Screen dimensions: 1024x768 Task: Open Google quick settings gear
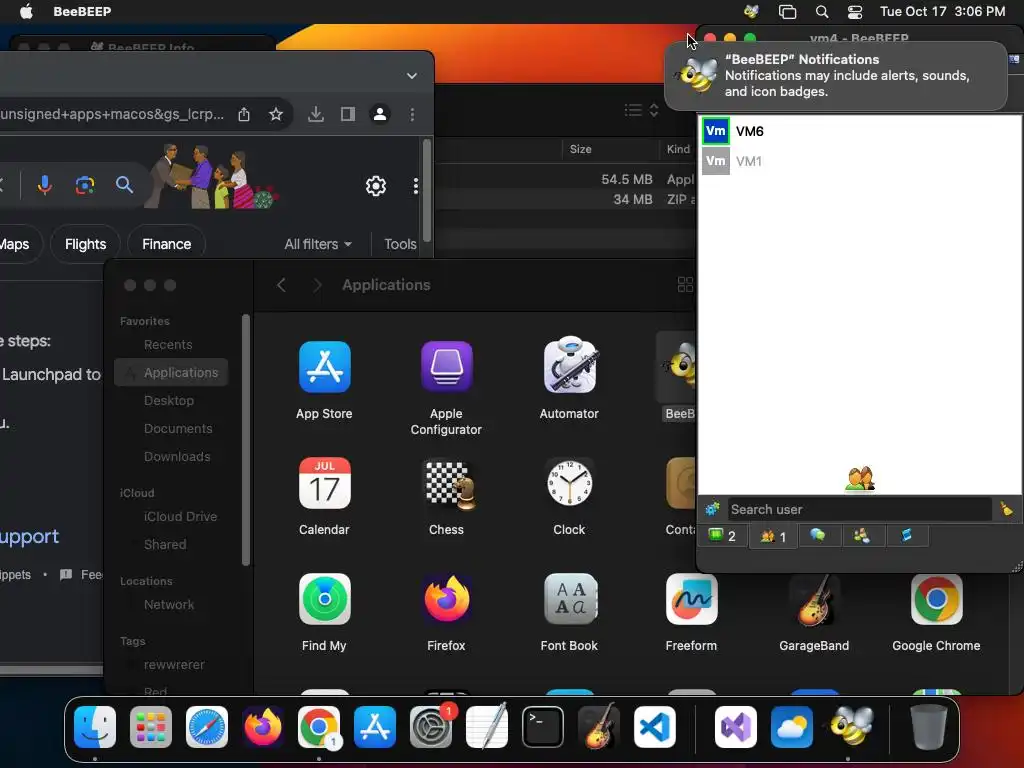(376, 186)
